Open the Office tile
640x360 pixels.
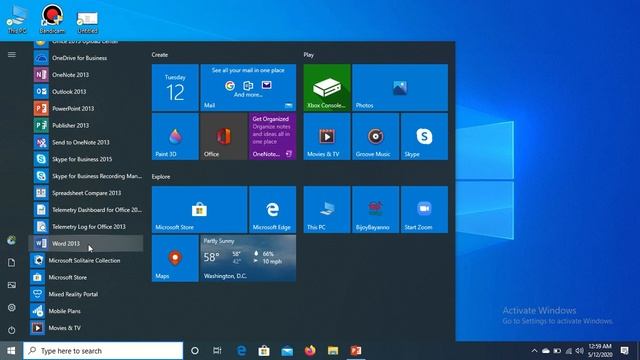[224, 136]
